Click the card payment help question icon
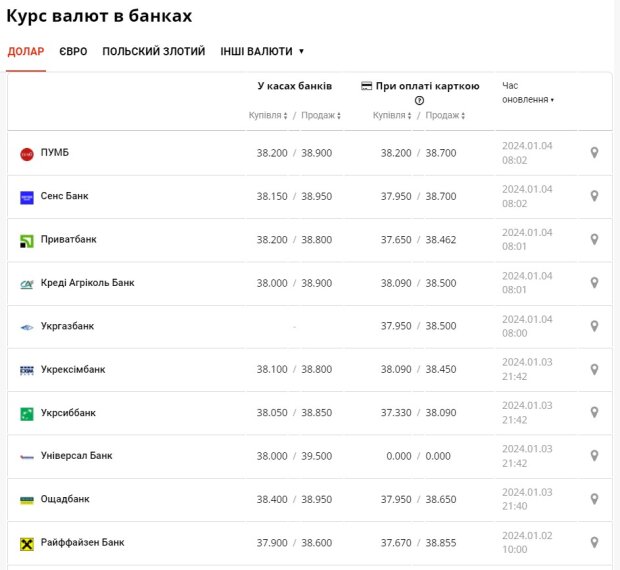620x570 pixels. coord(419,101)
